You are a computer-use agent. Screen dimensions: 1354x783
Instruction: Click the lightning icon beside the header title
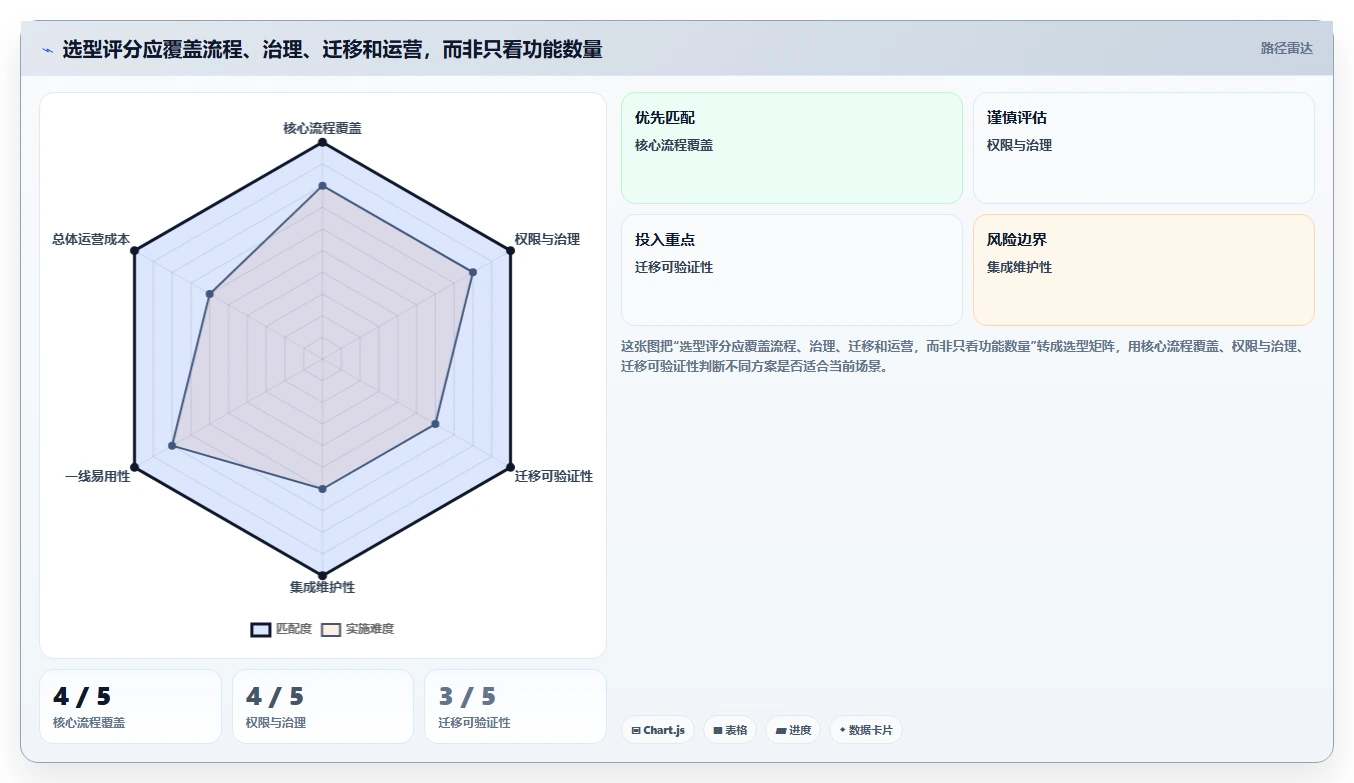click(x=47, y=49)
